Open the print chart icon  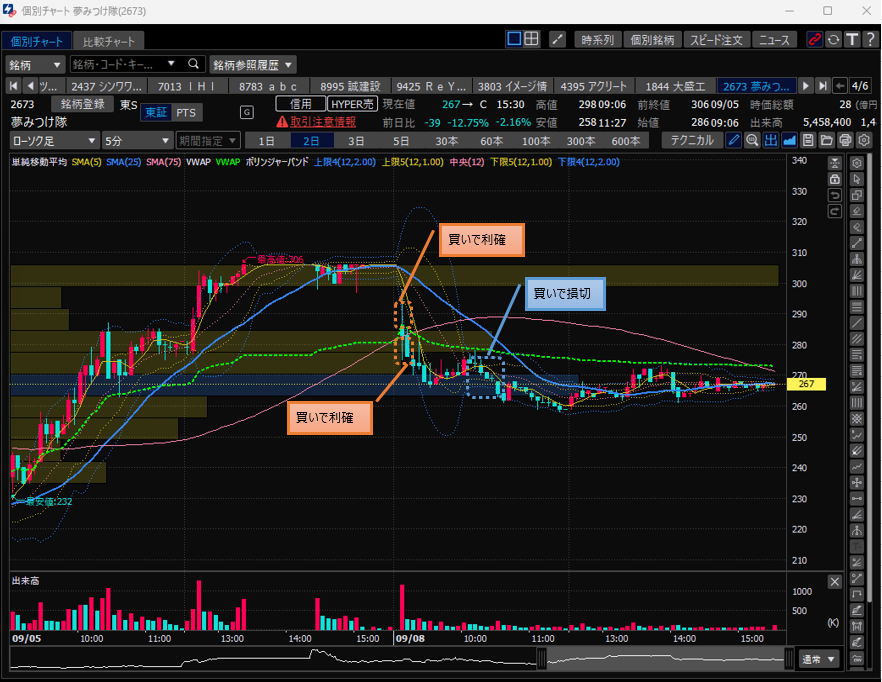(845, 141)
